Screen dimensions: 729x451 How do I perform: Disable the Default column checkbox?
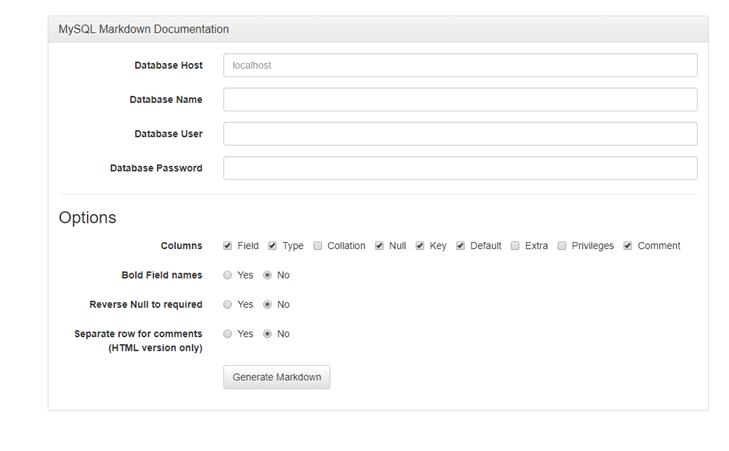coord(460,245)
